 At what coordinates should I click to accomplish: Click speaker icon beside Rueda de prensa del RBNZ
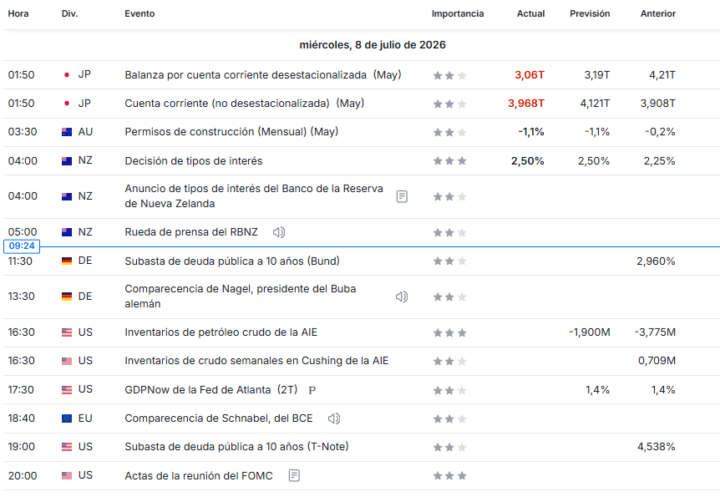point(279,232)
